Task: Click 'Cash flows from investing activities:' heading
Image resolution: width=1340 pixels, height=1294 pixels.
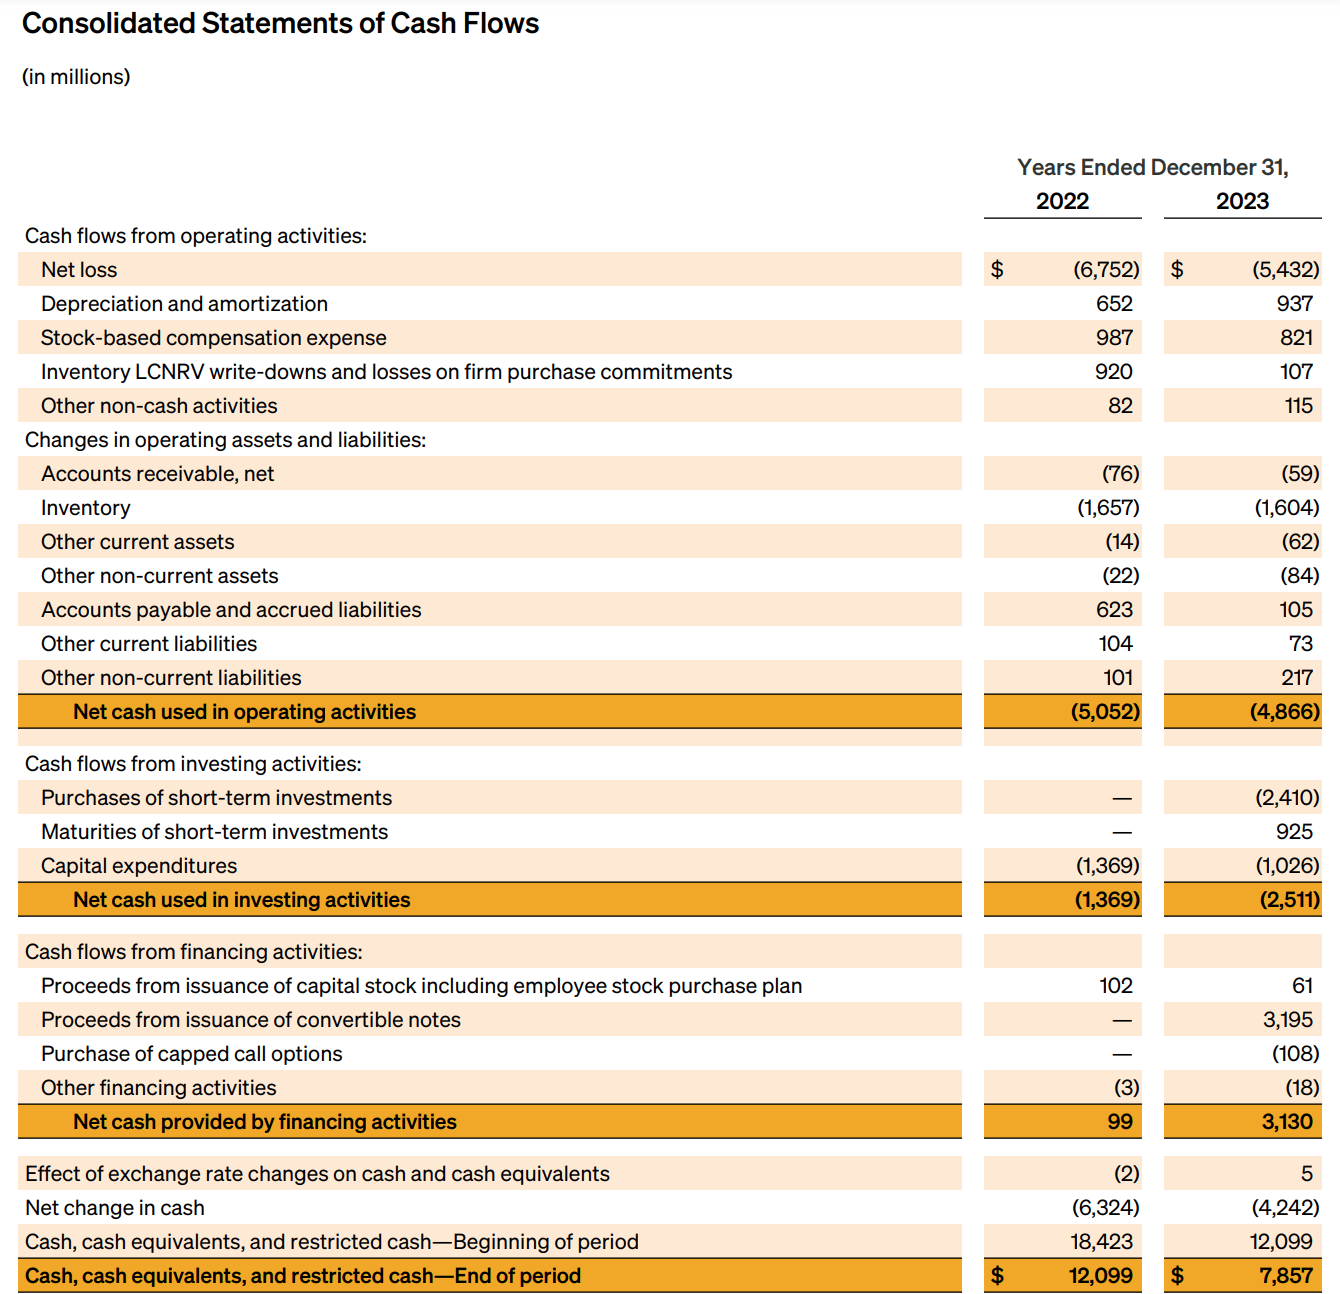Action: (193, 764)
